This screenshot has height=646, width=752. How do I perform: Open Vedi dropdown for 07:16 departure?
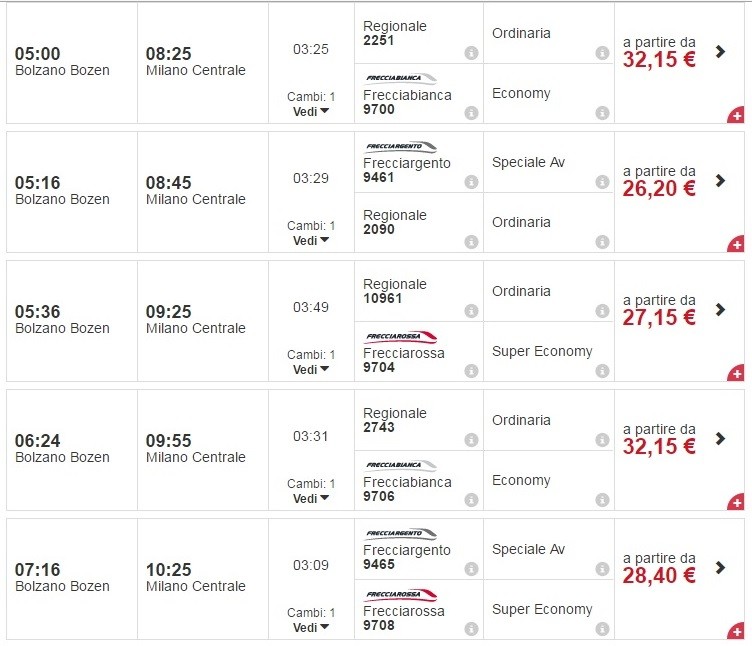(x=311, y=627)
